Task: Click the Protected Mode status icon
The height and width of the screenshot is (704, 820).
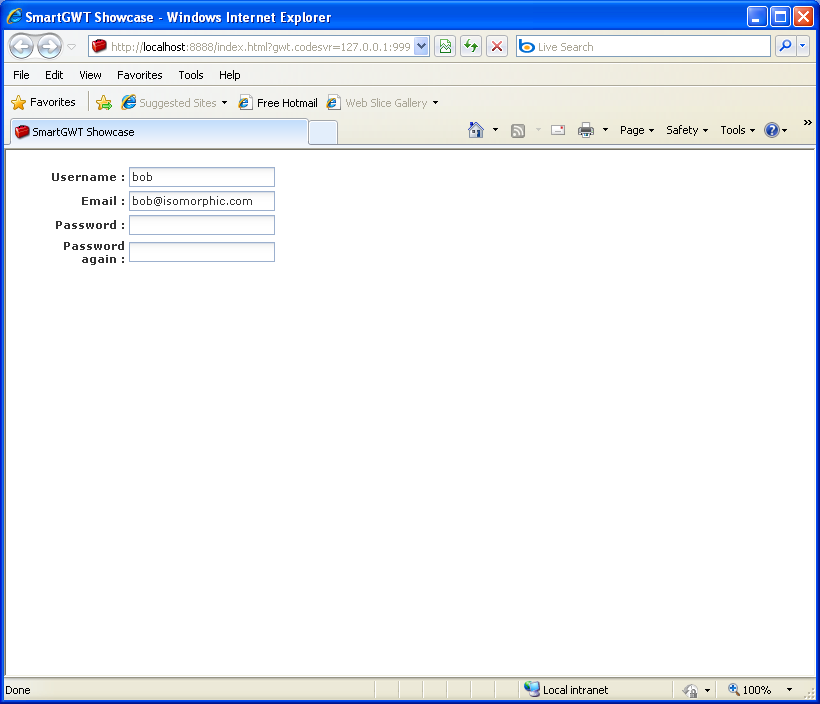Action: (690, 690)
